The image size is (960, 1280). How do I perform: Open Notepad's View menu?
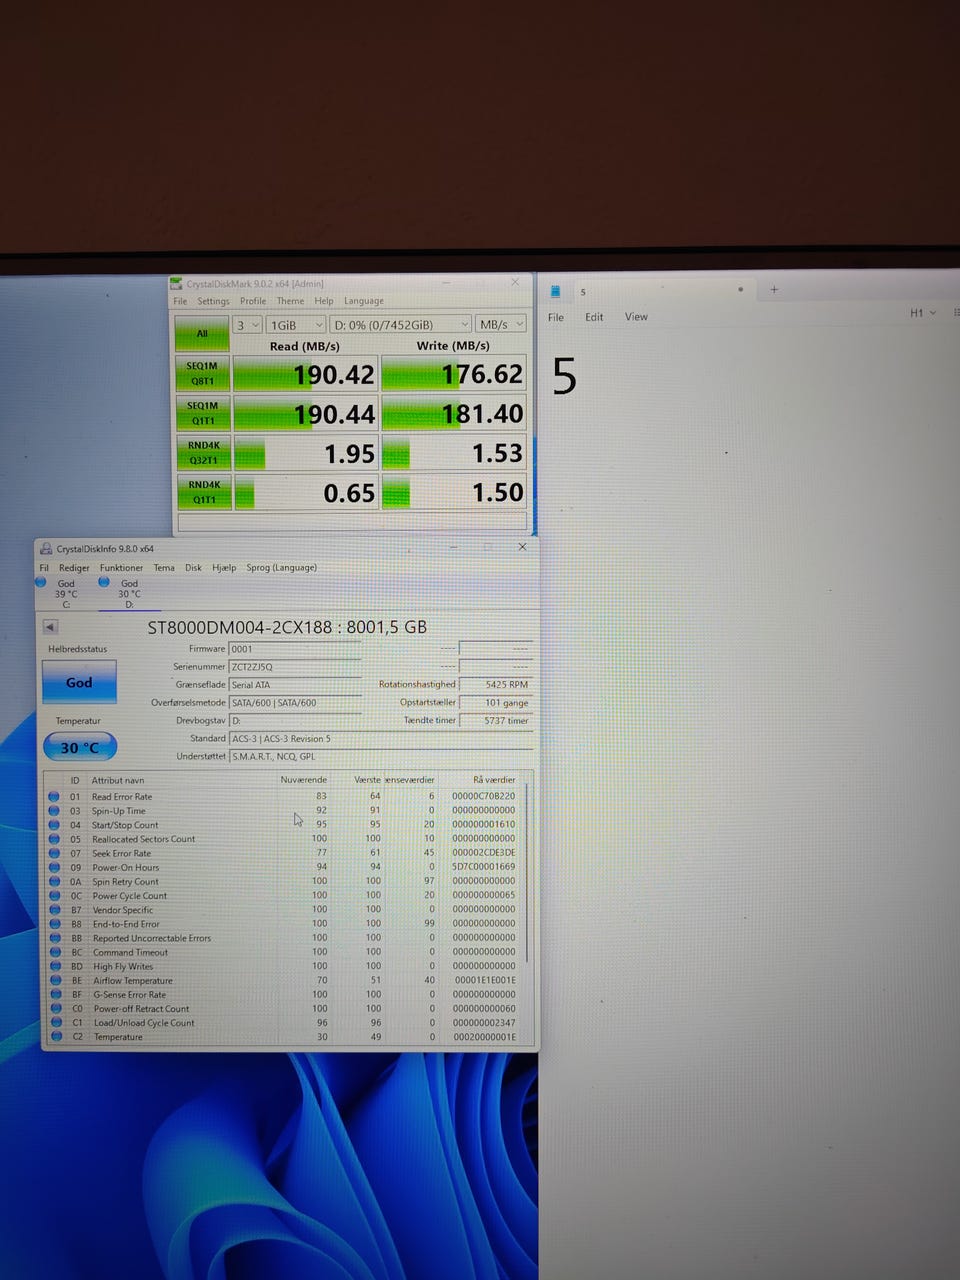[636, 317]
